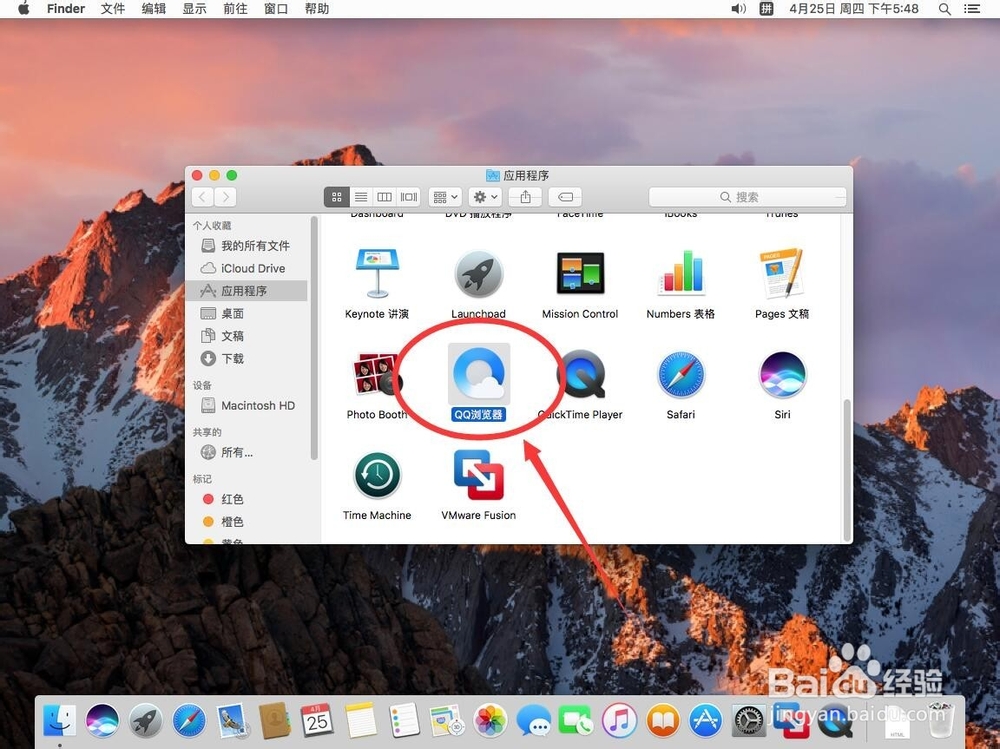1000x749 pixels.
Task: Open the 编辑 menu
Action: [154, 9]
